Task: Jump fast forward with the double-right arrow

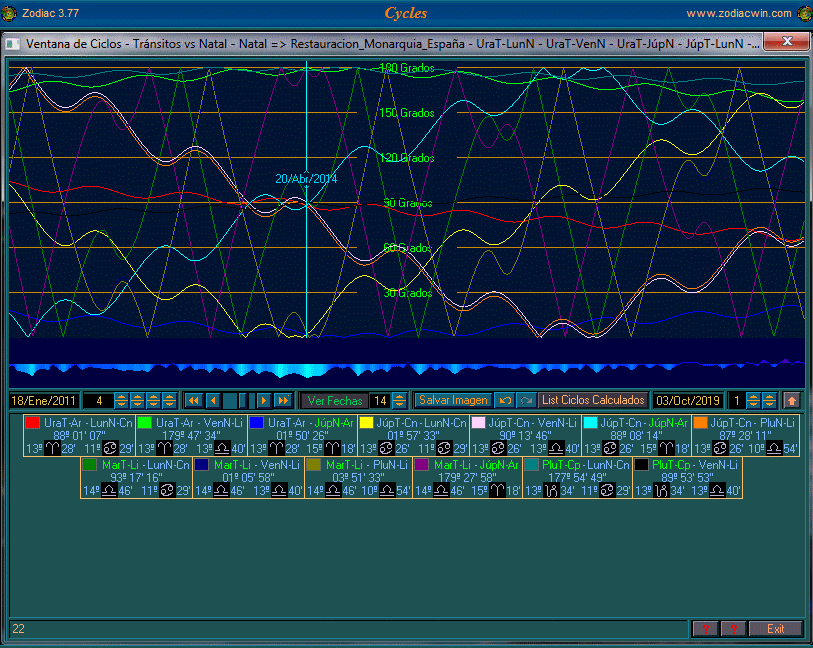Action: tap(283, 401)
